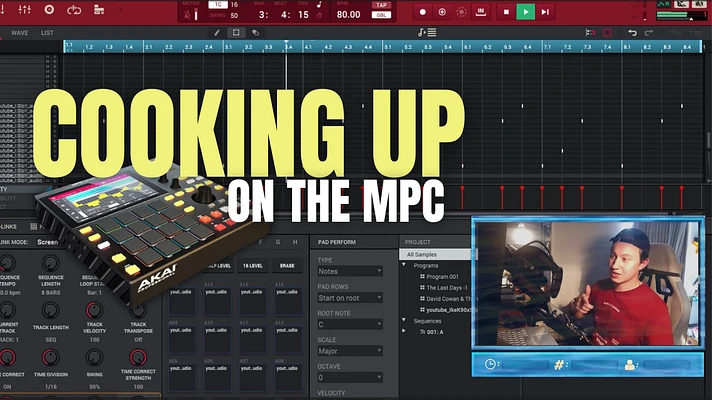Viewport: 712px width, 400px height.
Task: Switch to the WAVE tab
Action: pos(20,33)
